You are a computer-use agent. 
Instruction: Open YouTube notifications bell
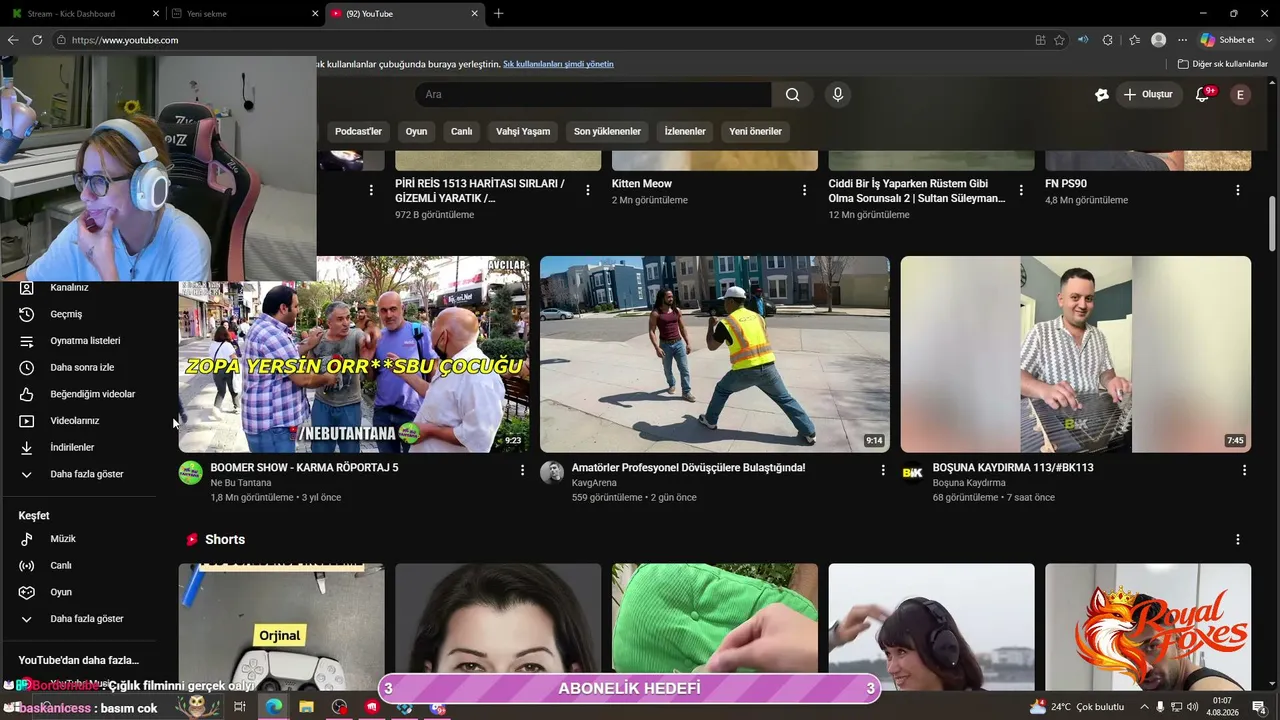coord(1203,95)
